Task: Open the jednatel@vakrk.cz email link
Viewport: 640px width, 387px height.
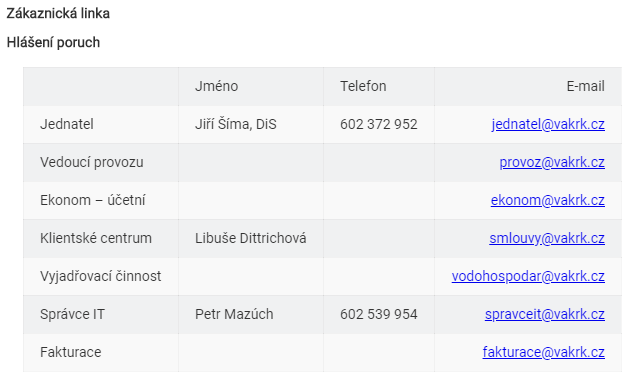Action: pyautogui.click(x=548, y=124)
